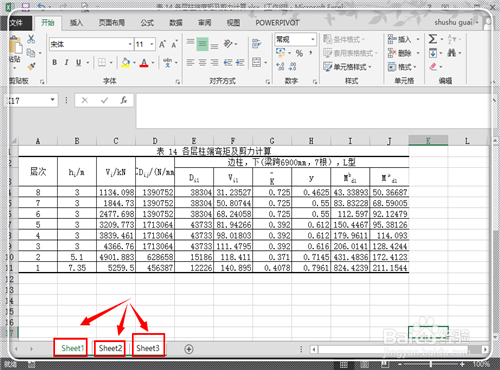The height and width of the screenshot is (370, 500).
Task: Click 格式 format cells button
Action: click(402, 67)
